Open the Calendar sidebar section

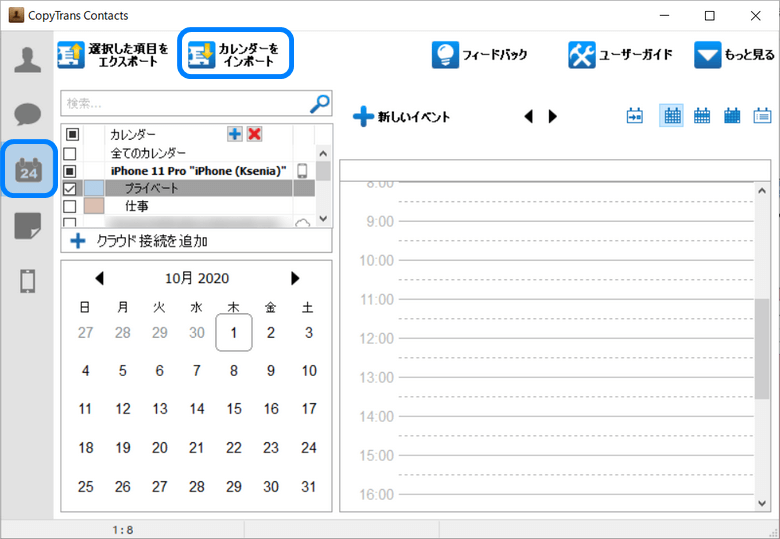point(28,169)
